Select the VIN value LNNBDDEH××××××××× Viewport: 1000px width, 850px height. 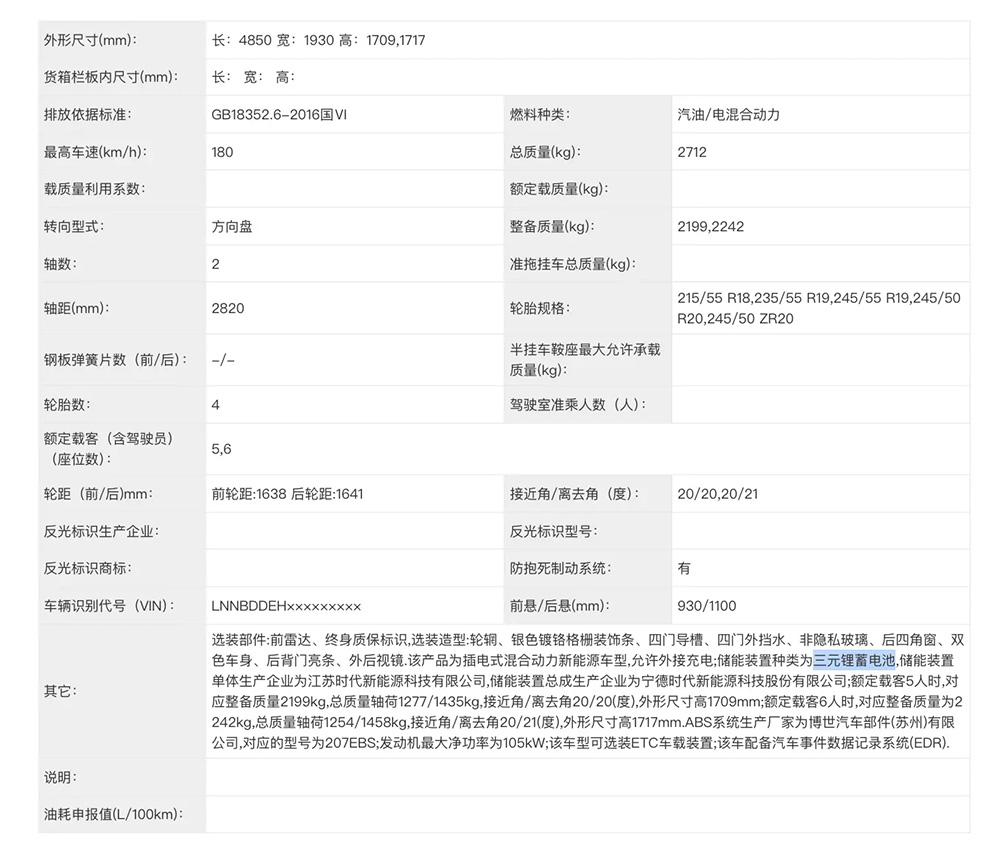[x=286, y=606]
